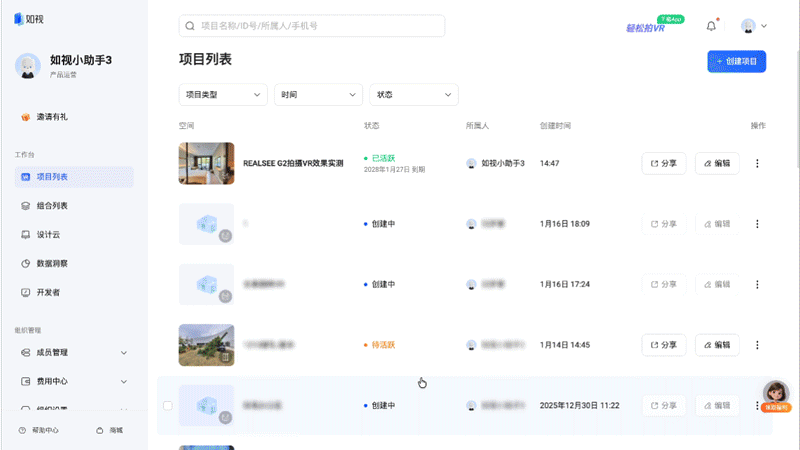Open more actions for 1月16日 18:09 row

click(x=757, y=224)
